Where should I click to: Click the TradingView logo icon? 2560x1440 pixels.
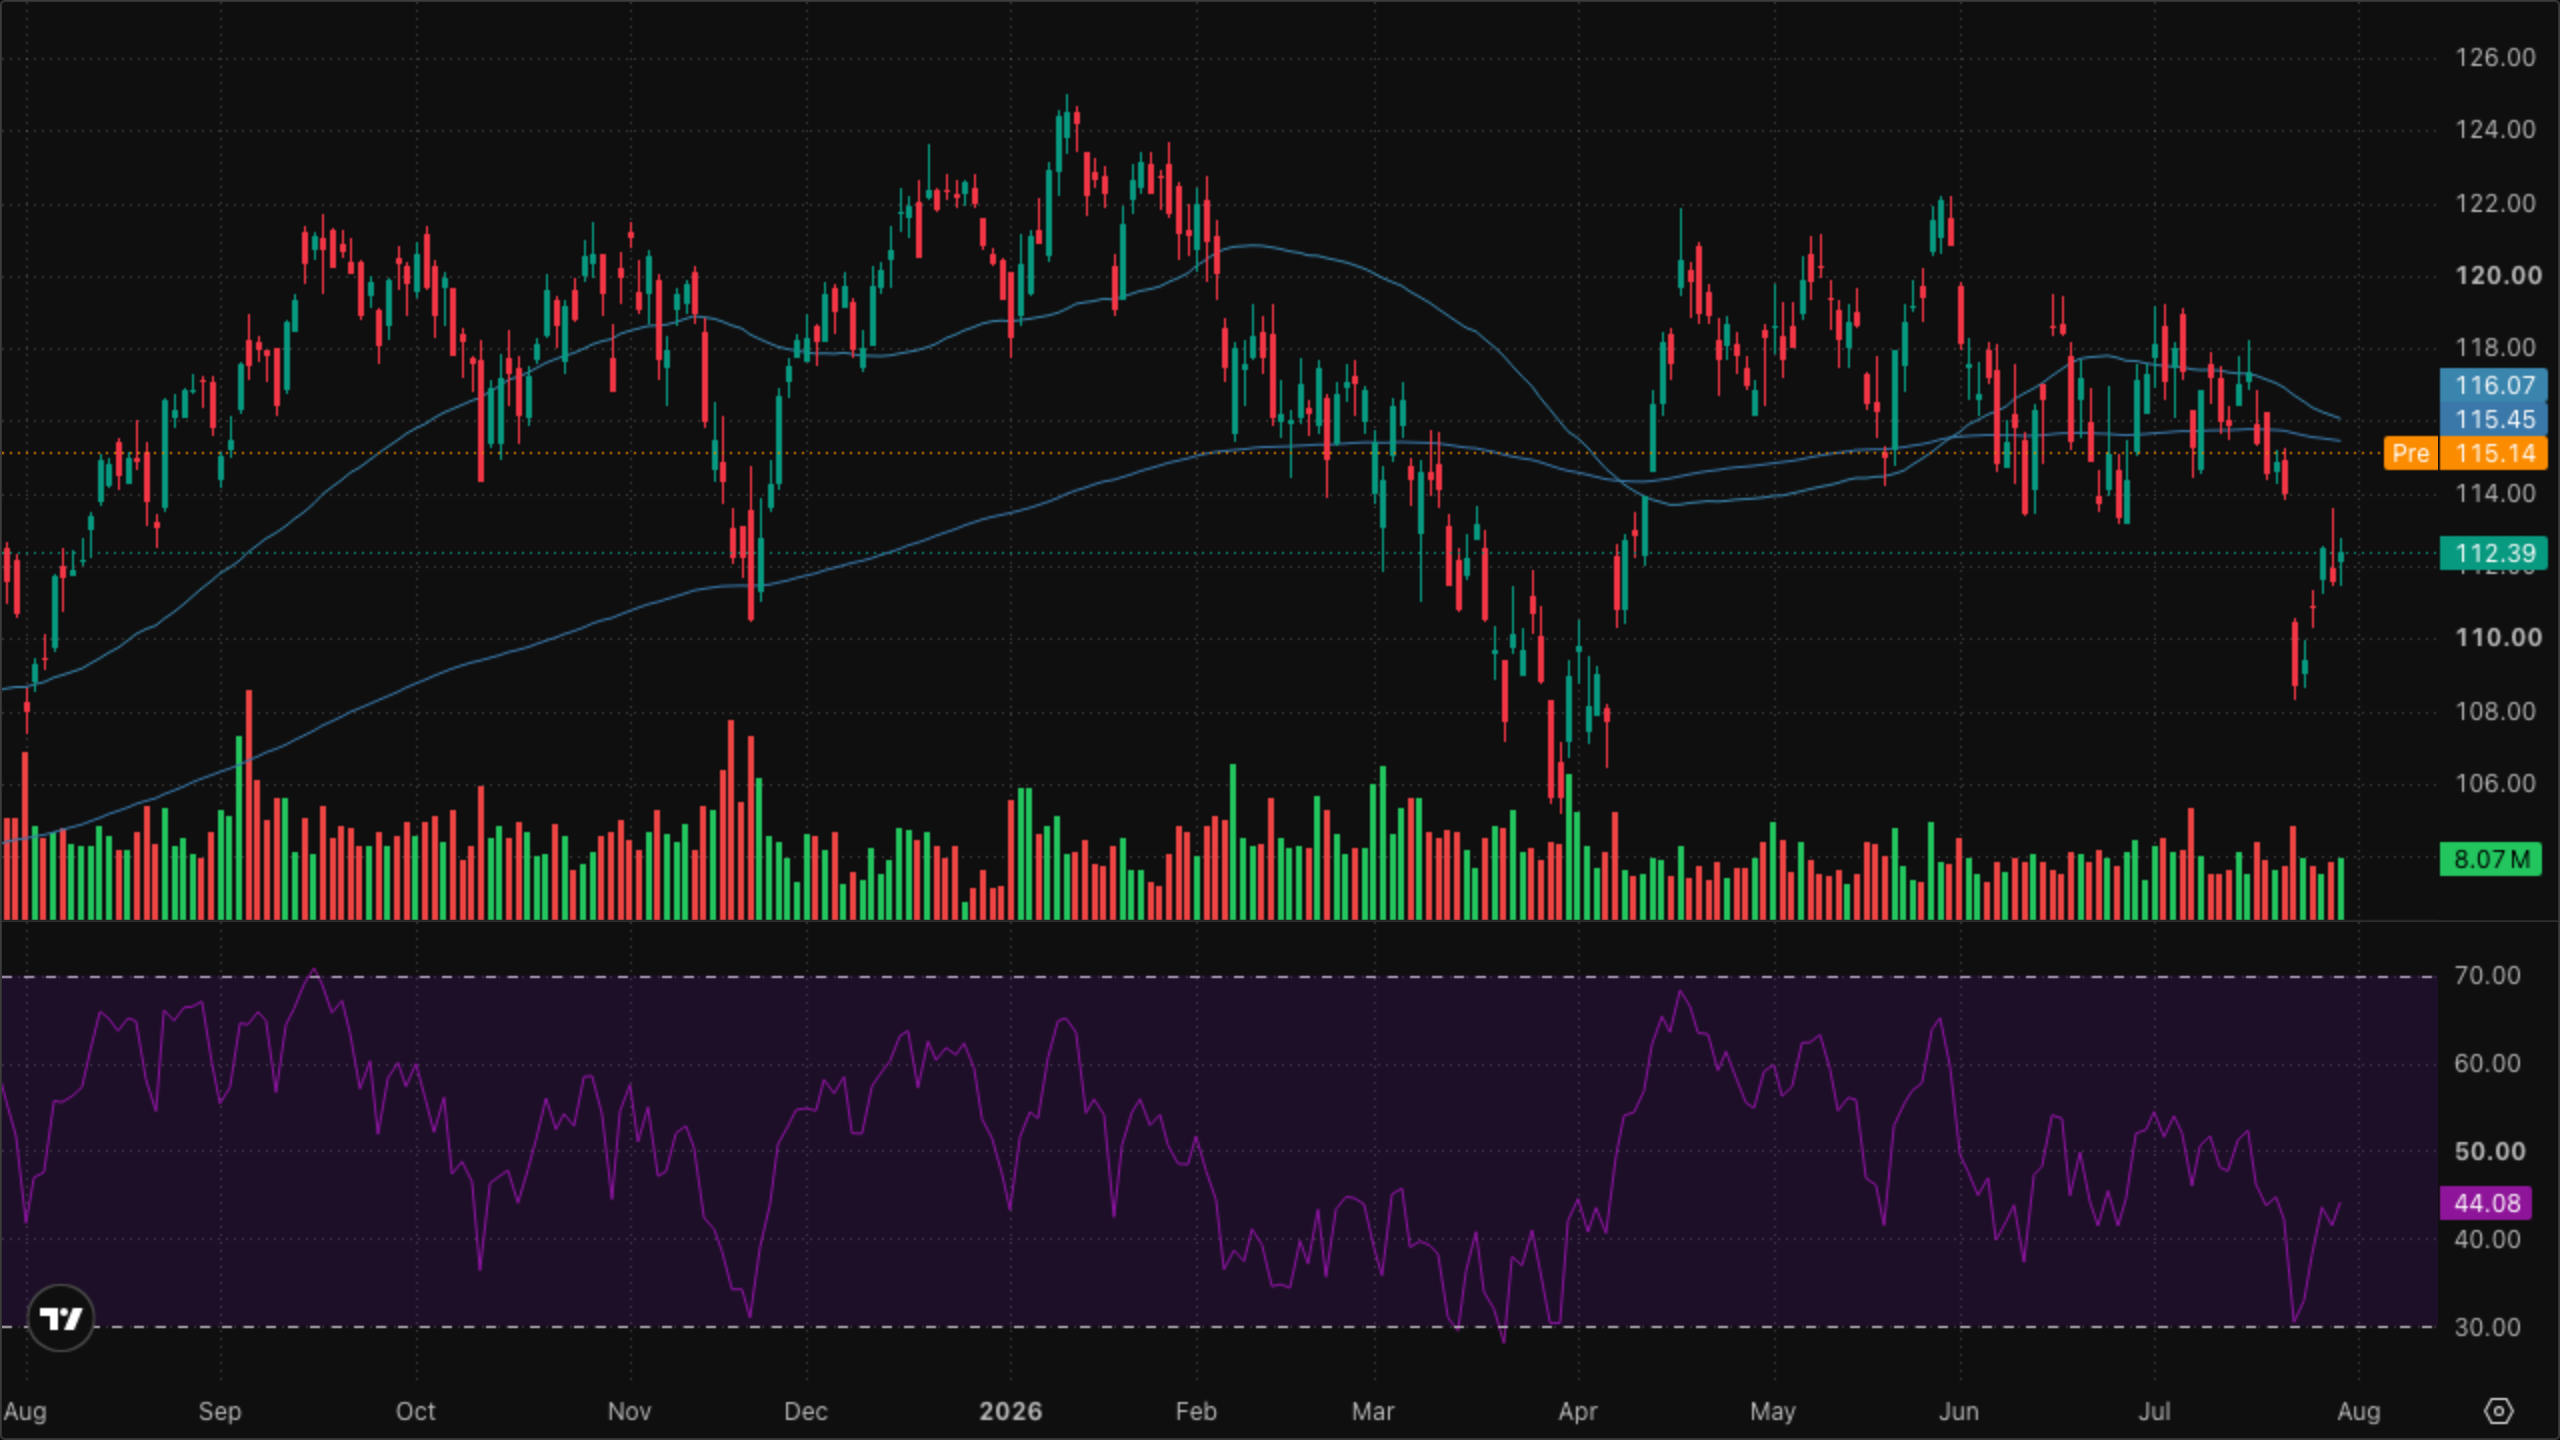tap(61, 1318)
